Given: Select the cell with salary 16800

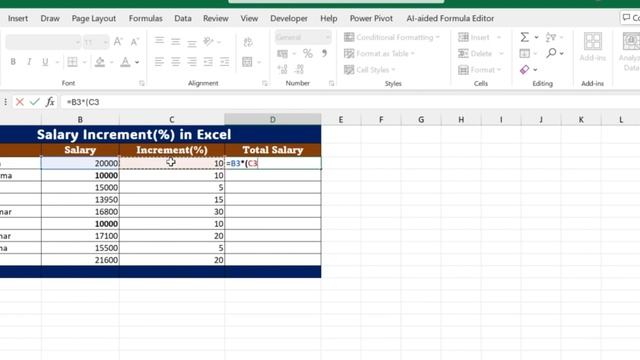Looking at the screenshot, I should click(x=80, y=212).
